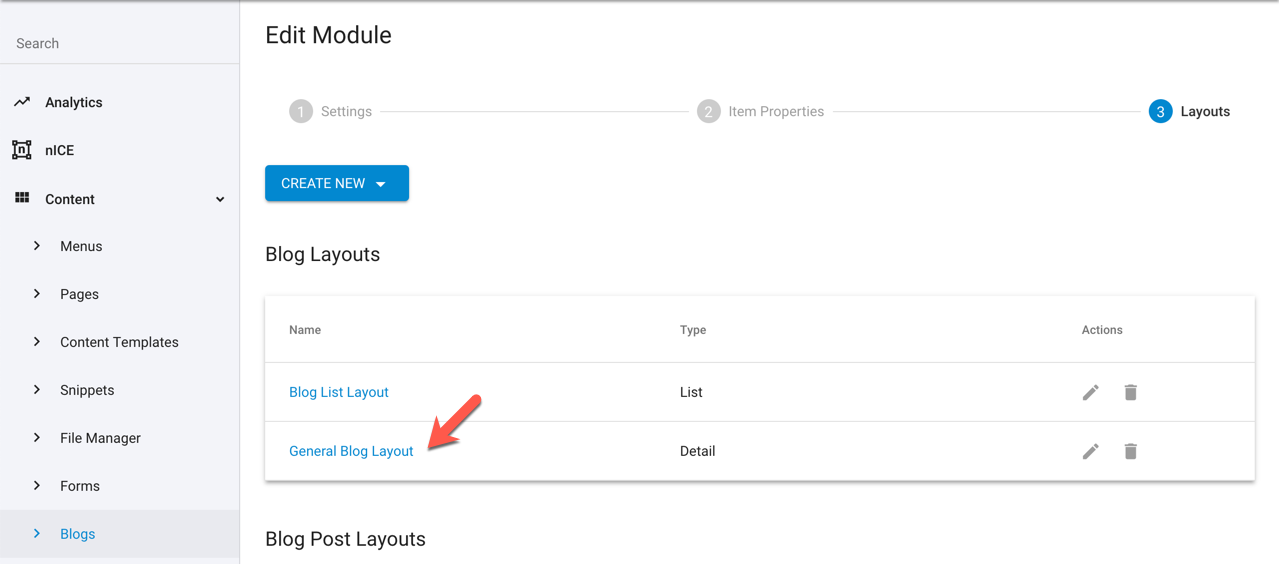Click the List type cell
Image resolution: width=1279 pixels, height=564 pixels.
click(691, 392)
